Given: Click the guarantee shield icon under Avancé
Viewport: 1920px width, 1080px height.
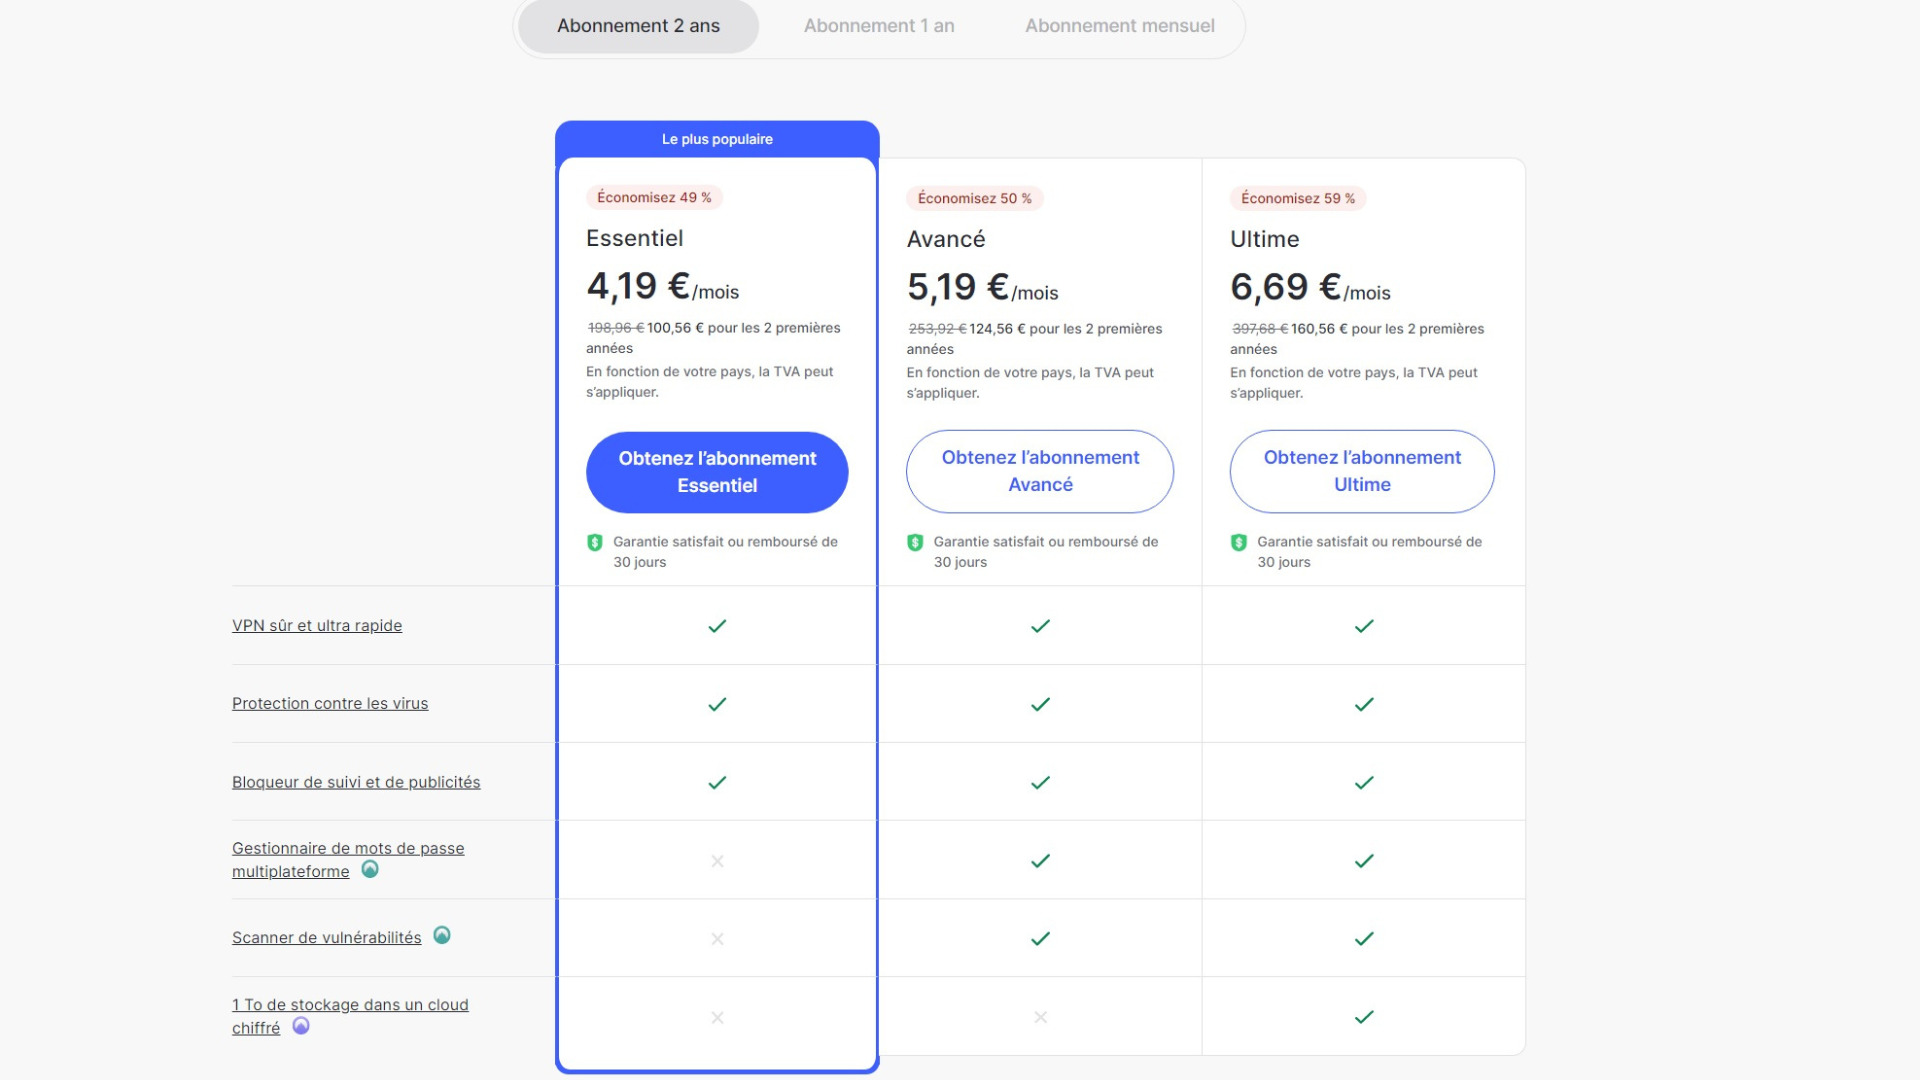Looking at the screenshot, I should [x=915, y=543].
